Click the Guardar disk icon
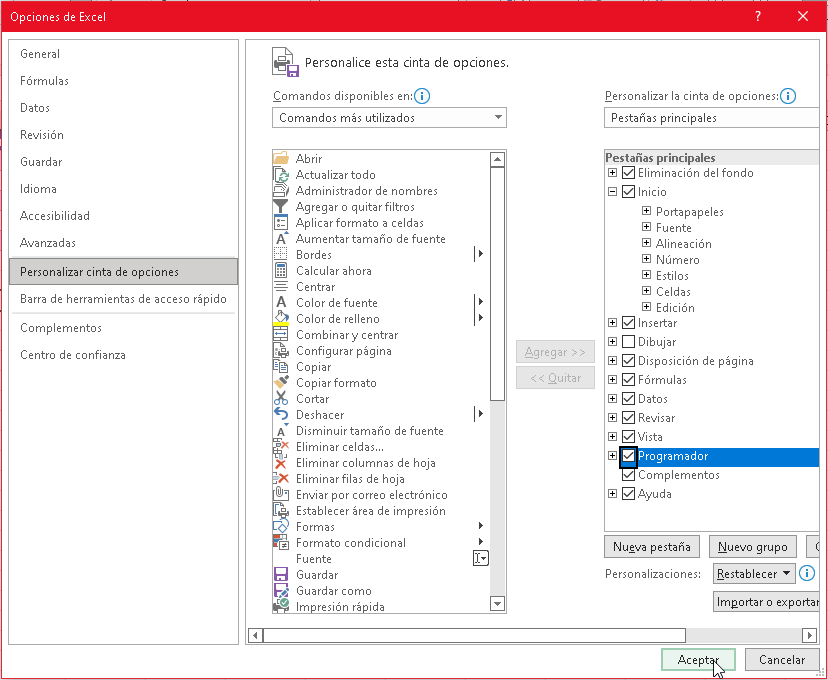 coord(281,574)
